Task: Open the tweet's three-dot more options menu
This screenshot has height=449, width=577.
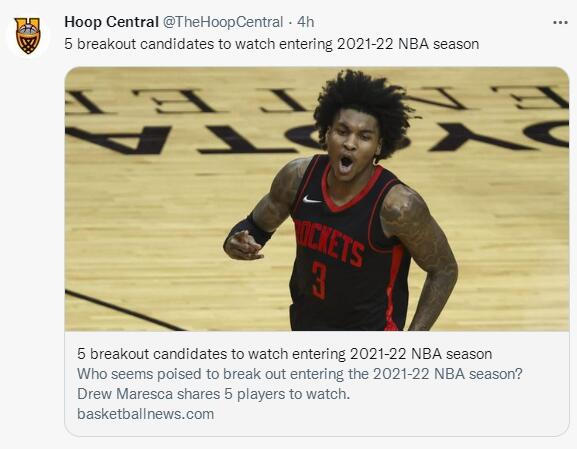Action: (x=560, y=23)
